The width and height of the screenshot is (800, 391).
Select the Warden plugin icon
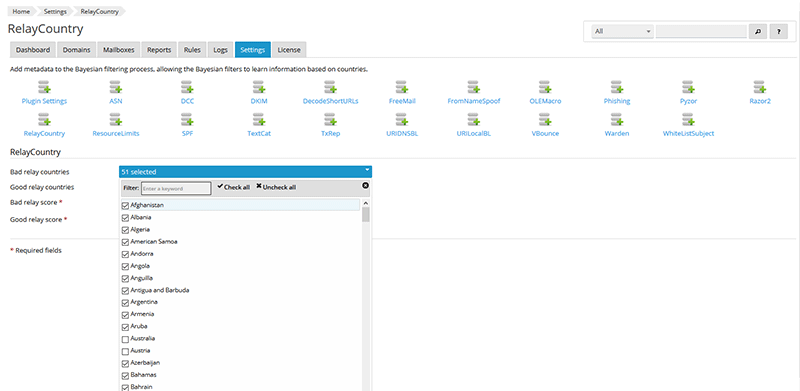click(x=616, y=119)
